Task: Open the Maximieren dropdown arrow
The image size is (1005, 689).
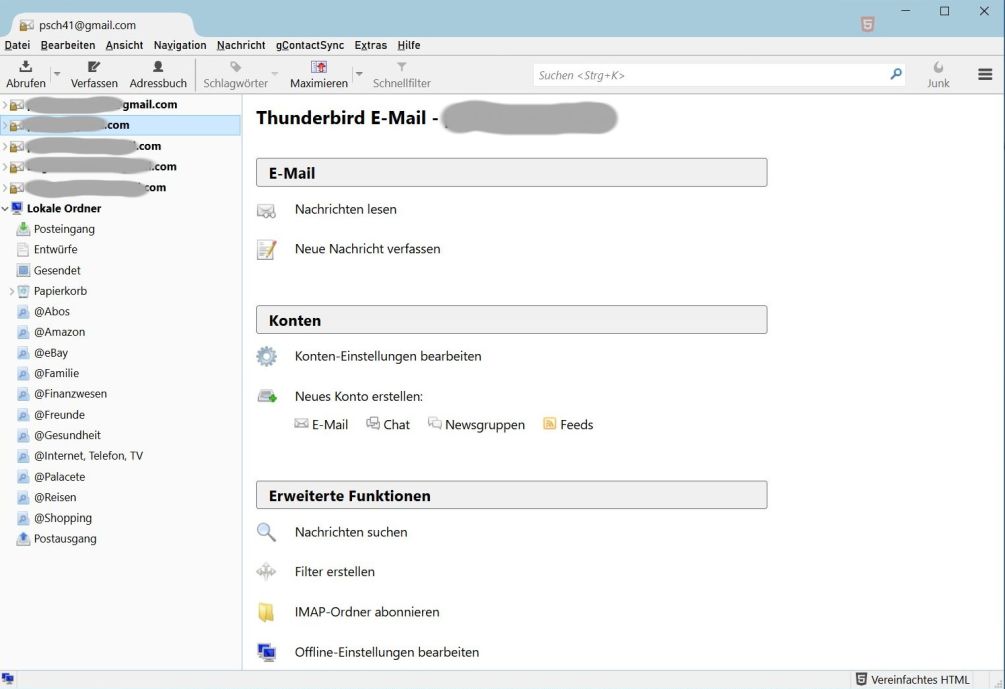Action: click(x=359, y=74)
